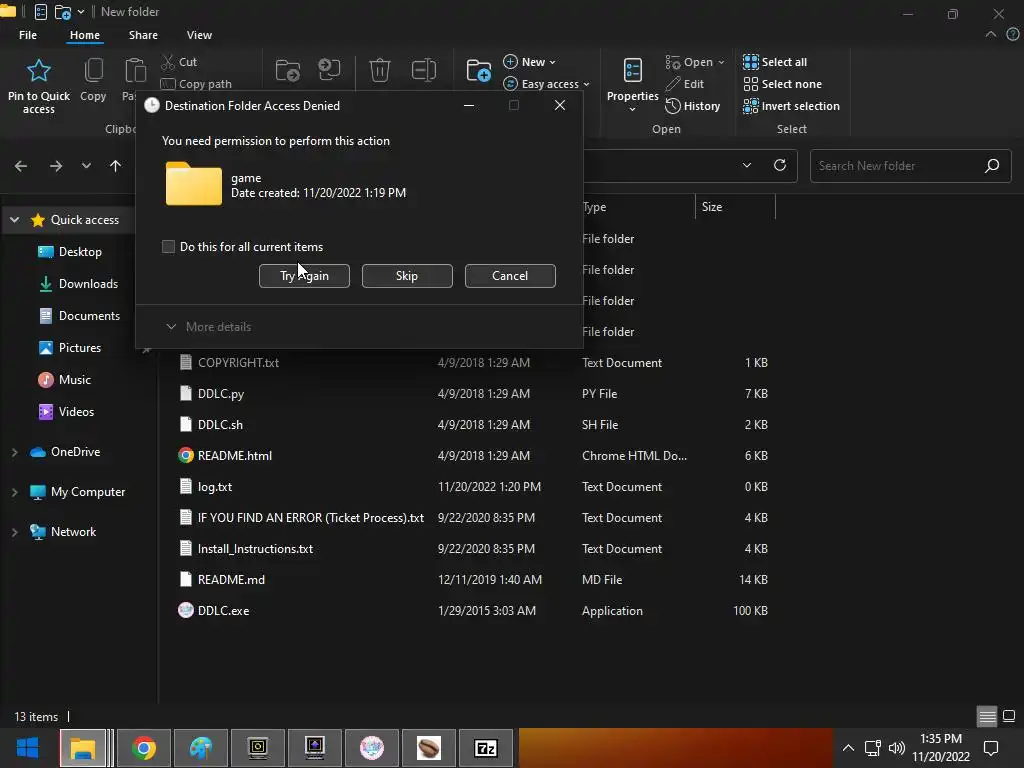The image size is (1024, 768).
Task: Click the Move to folder icon
Action: pyautogui.click(x=287, y=70)
